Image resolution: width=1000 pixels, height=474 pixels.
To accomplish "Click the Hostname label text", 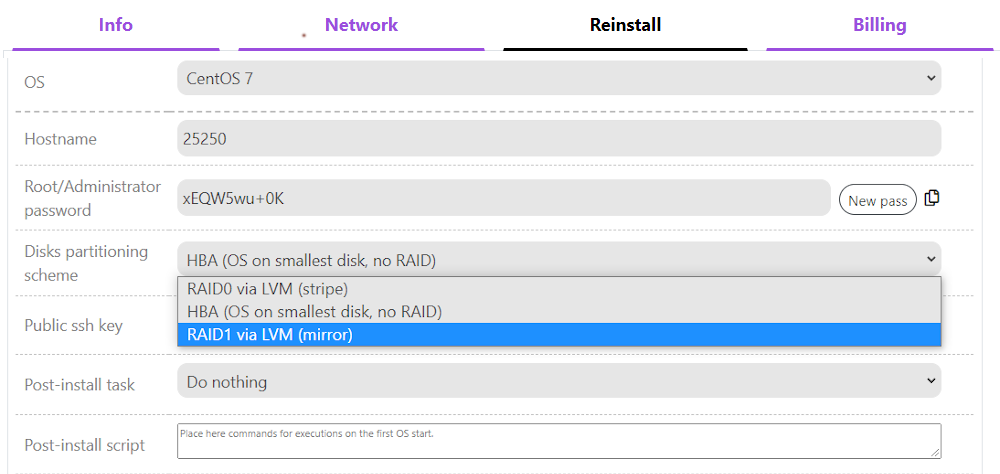I will [x=61, y=139].
